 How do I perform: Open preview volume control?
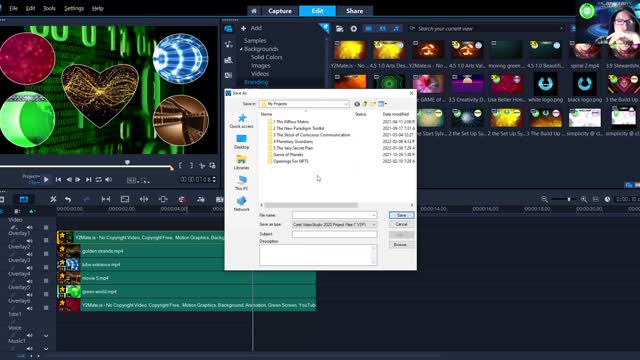click(x=109, y=180)
